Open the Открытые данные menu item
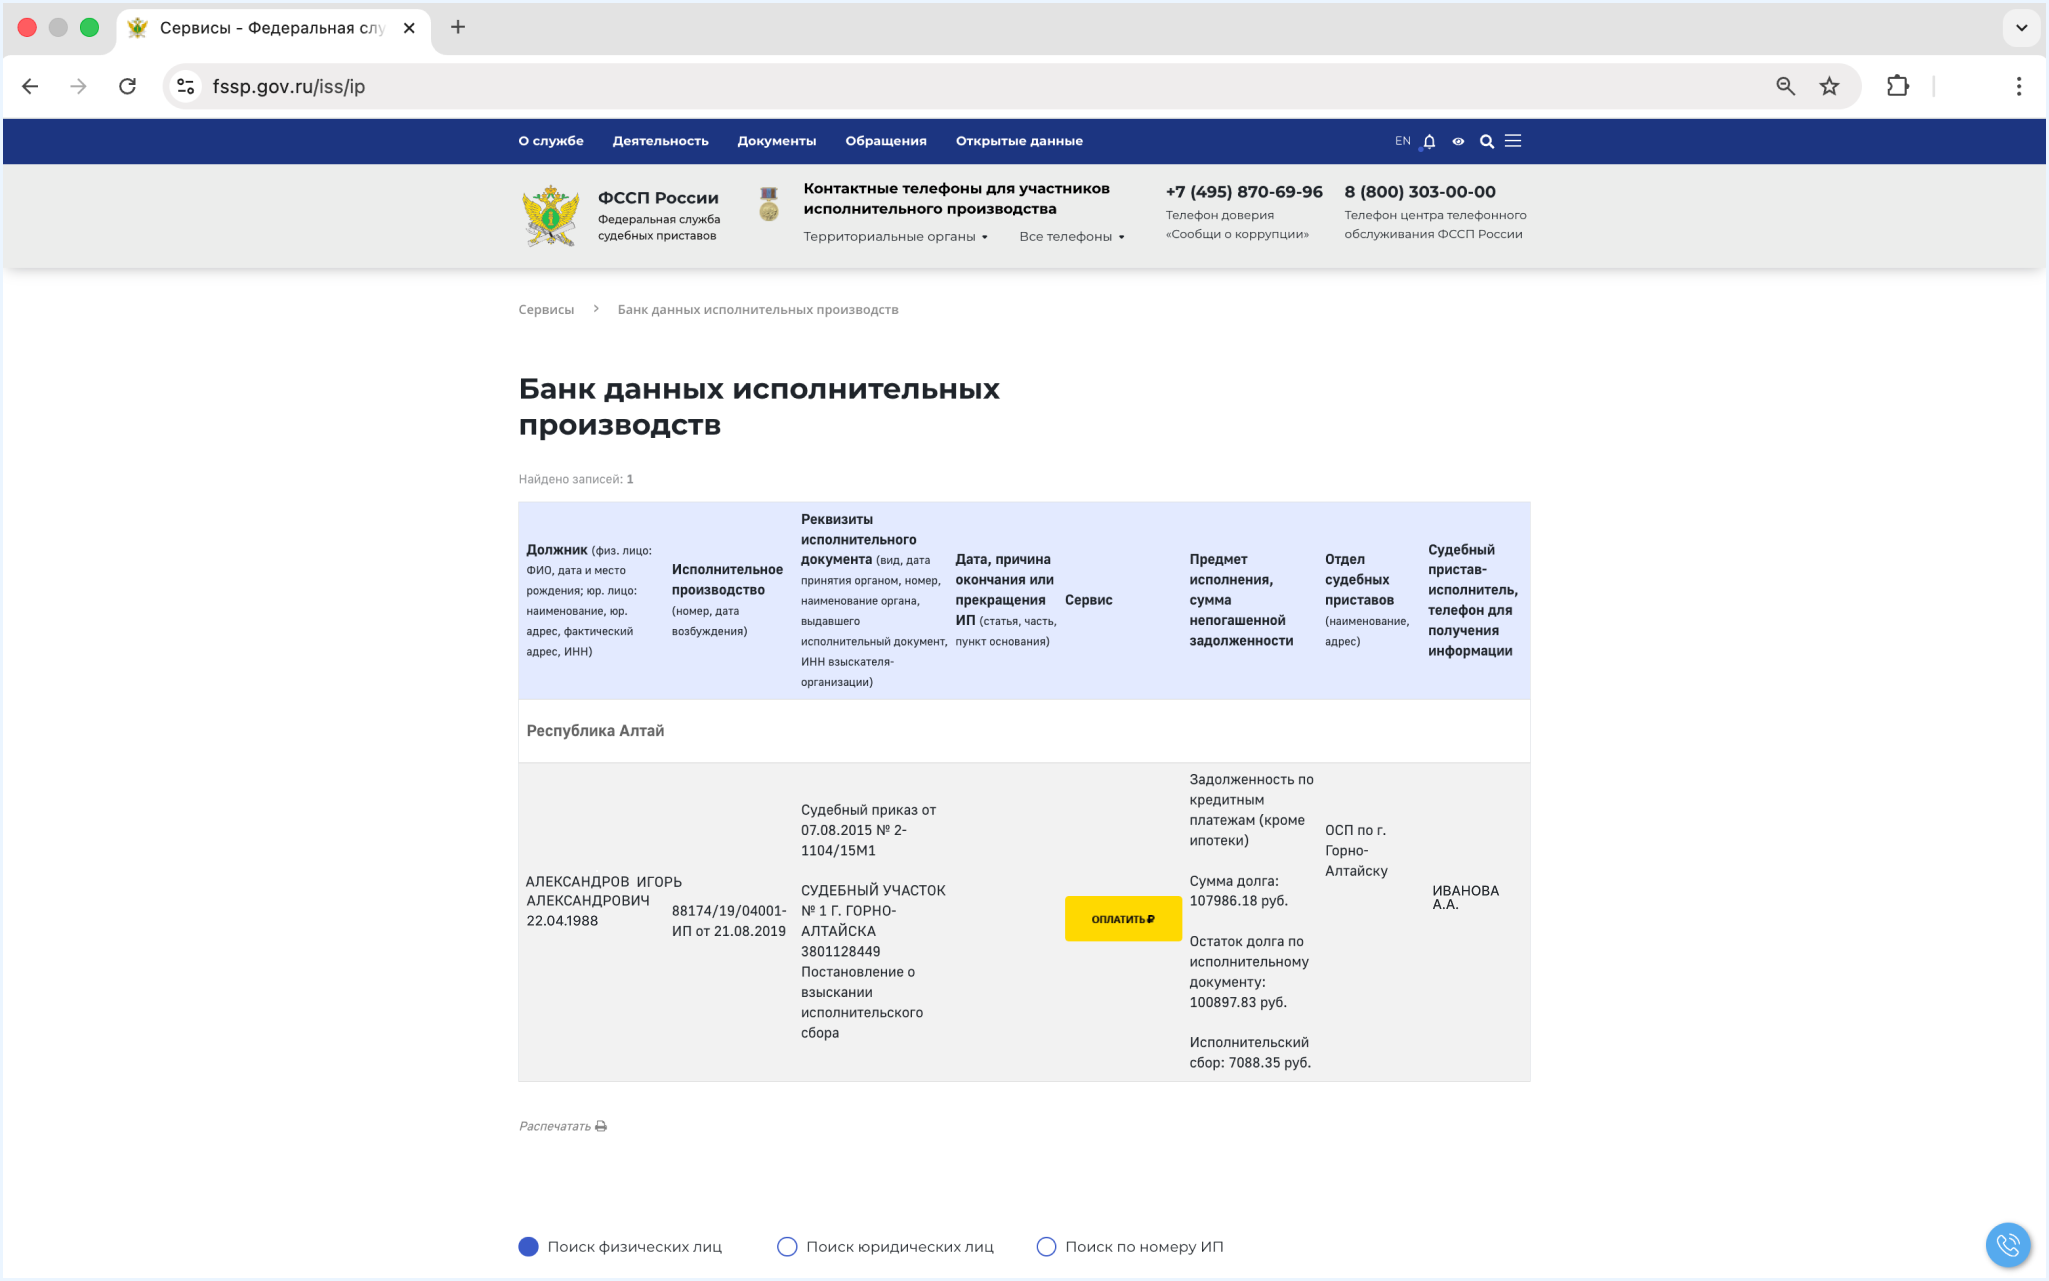Image resolution: width=2049 pixels, height=1281 pixels. 1018,141
